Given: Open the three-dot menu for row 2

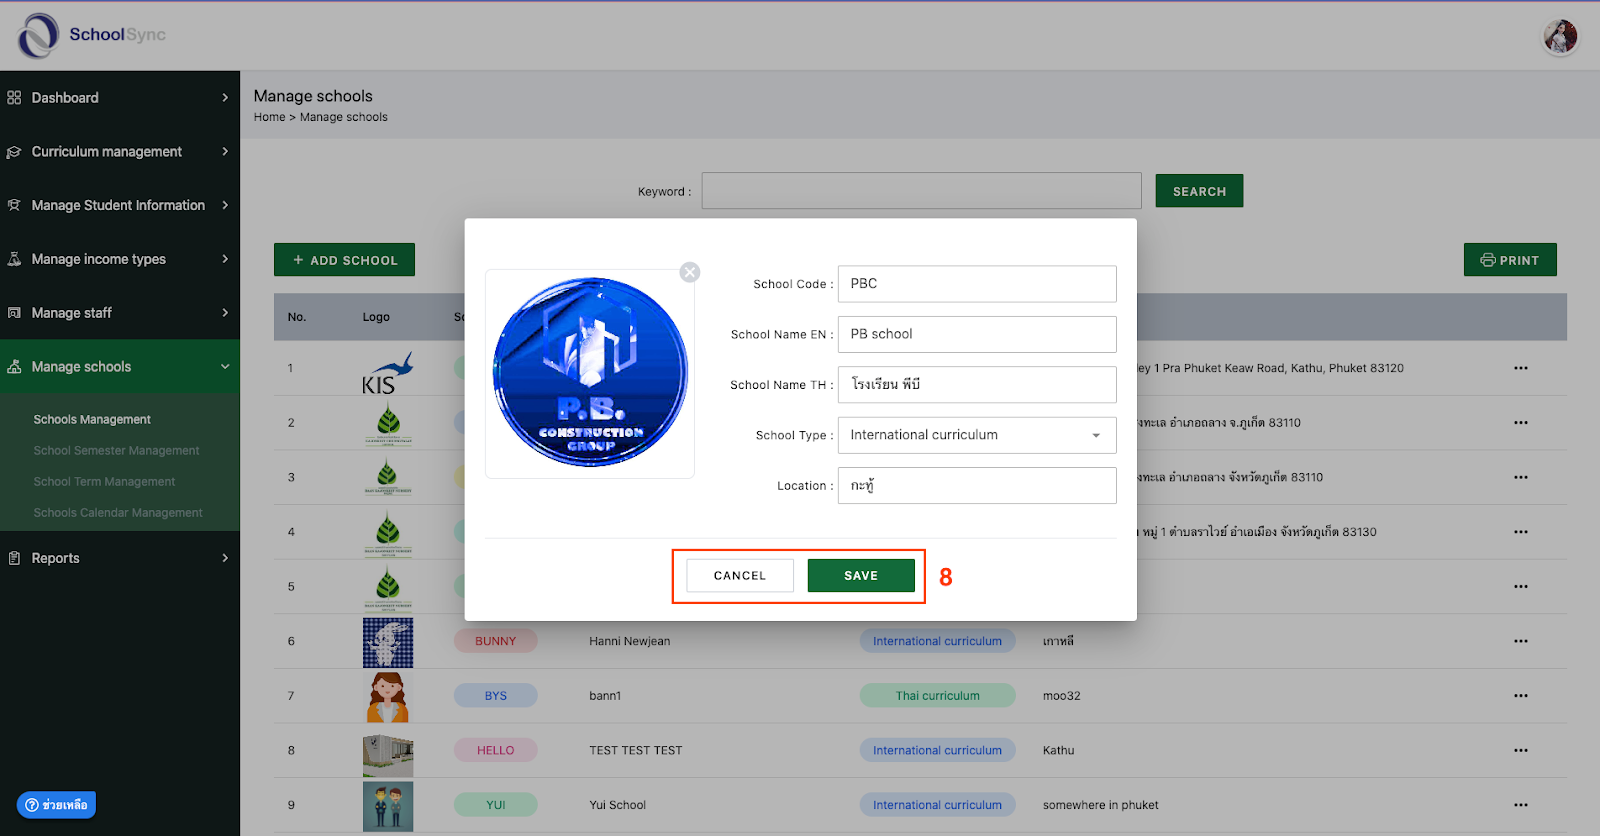Looking at the screenshot, I should (1521, 423).
